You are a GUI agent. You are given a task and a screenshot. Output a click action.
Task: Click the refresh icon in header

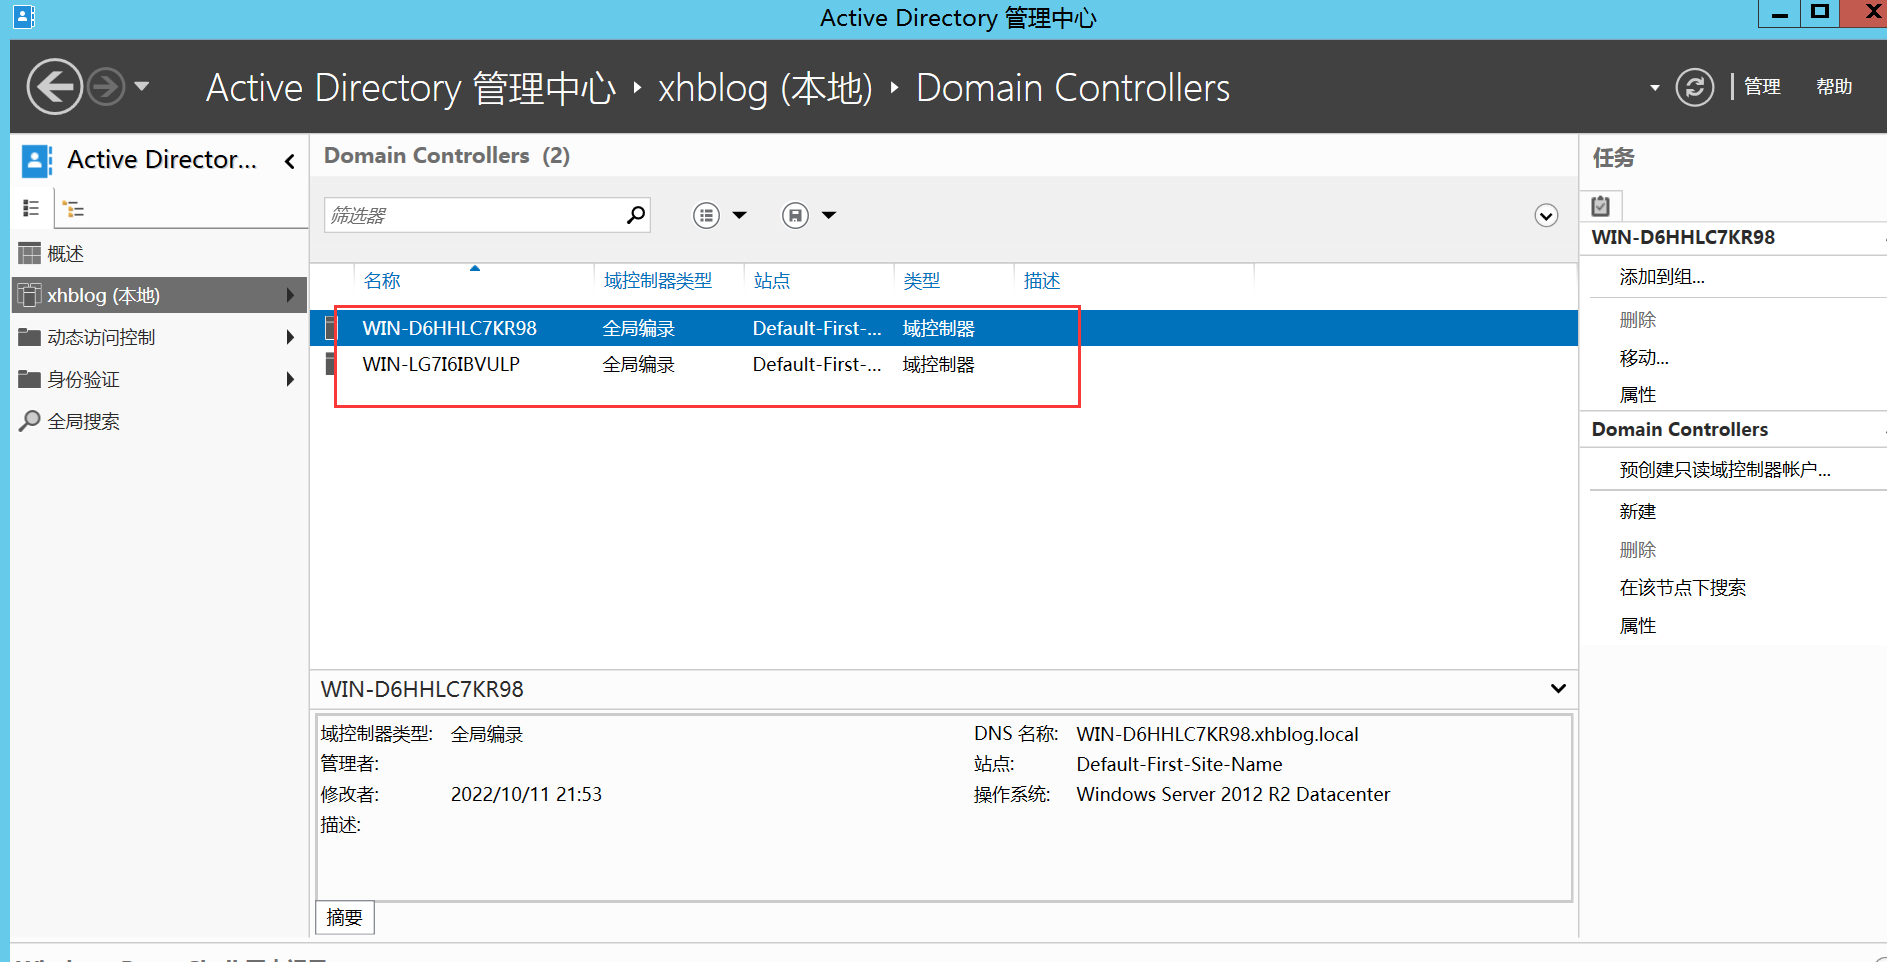[x=1694, y=87]
